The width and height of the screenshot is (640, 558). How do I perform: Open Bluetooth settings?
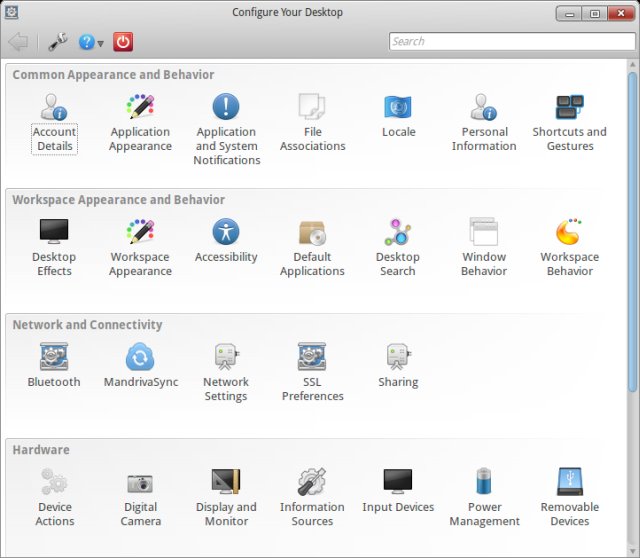click(x=54, y=366)
